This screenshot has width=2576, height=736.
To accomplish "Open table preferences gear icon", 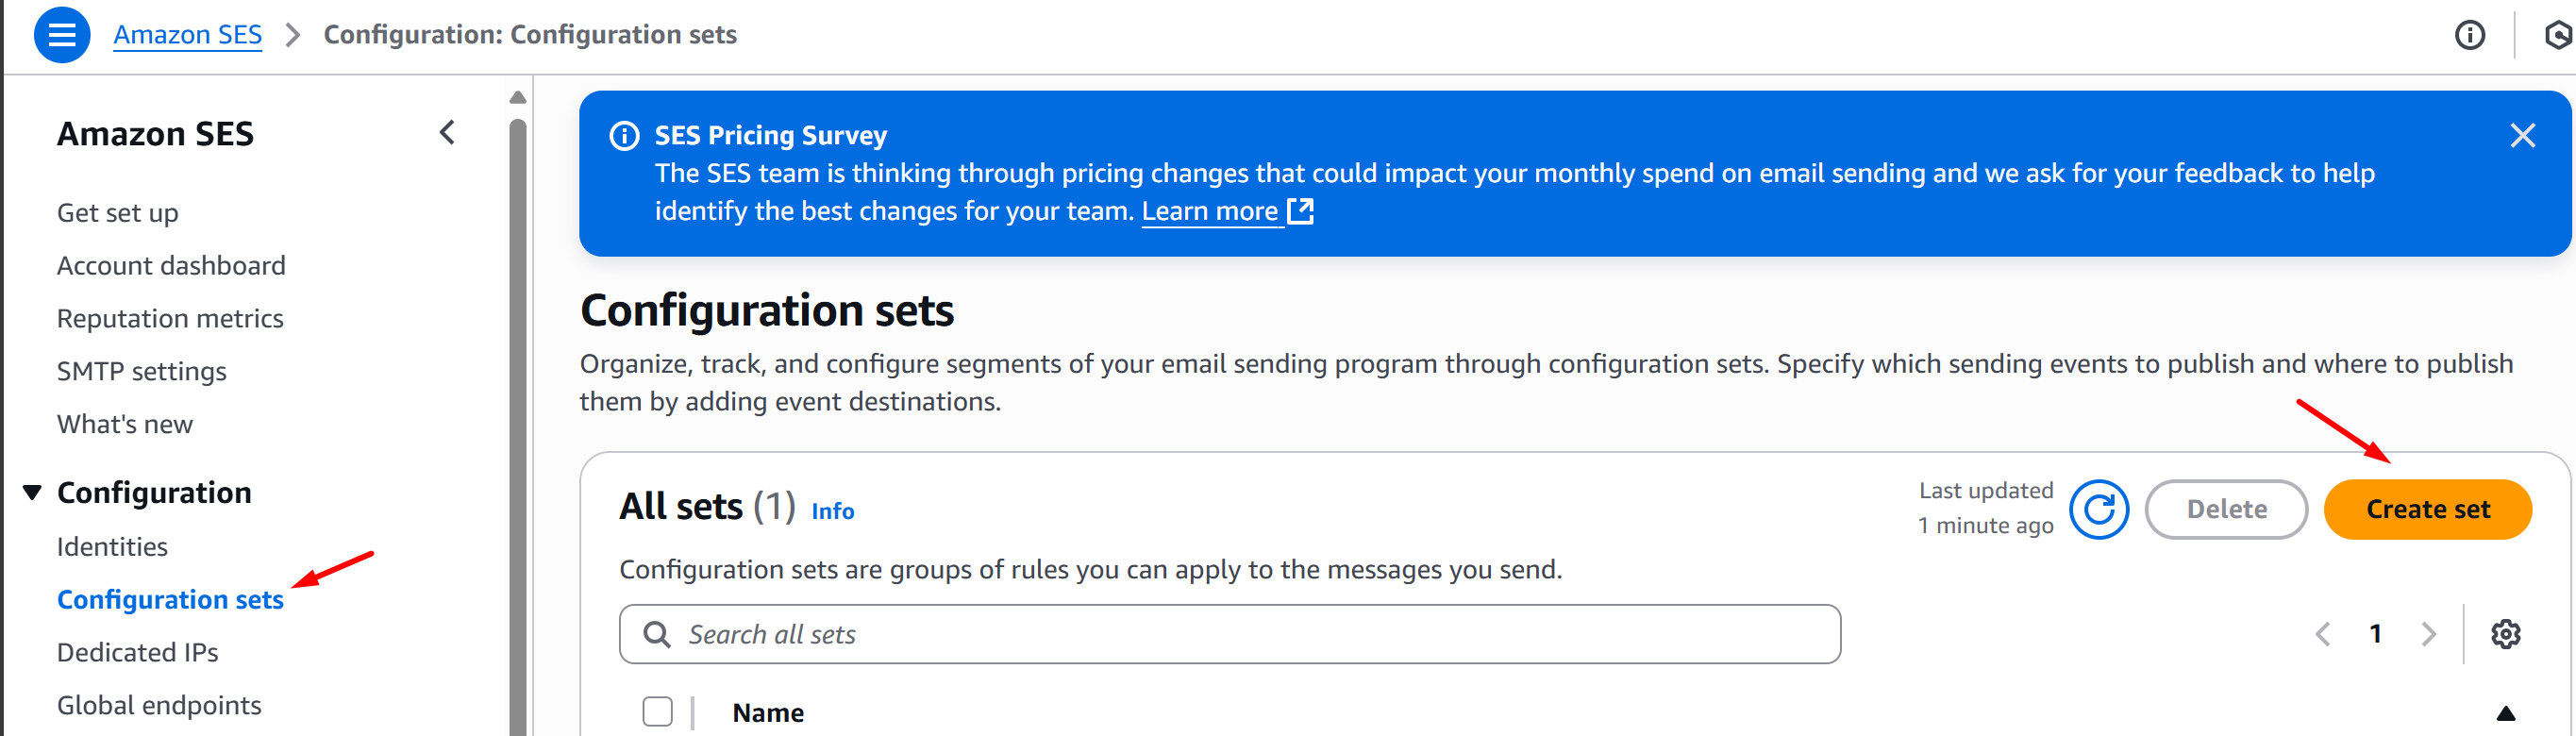I will (2505, 634).
